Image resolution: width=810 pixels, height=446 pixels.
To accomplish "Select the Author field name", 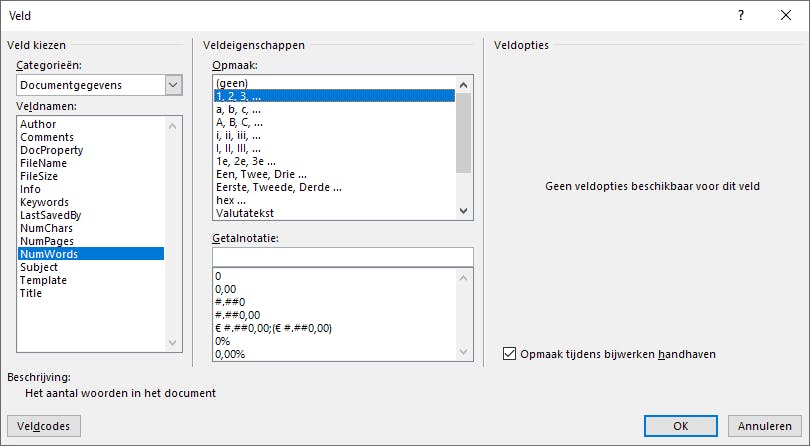I will (x=39, y=124).
